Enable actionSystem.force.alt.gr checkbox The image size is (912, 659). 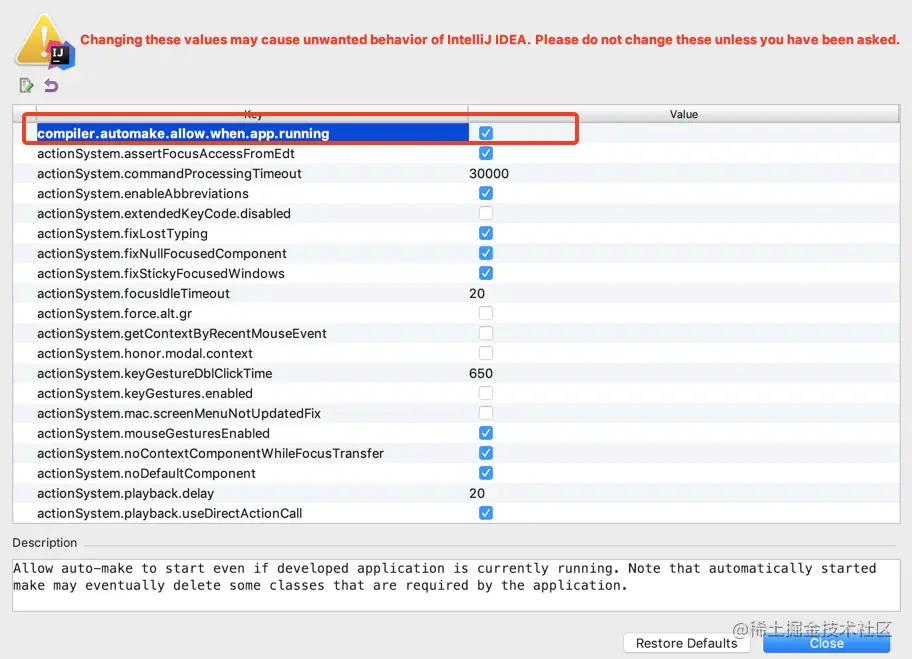pyautogui.click(x=486, y=313)
